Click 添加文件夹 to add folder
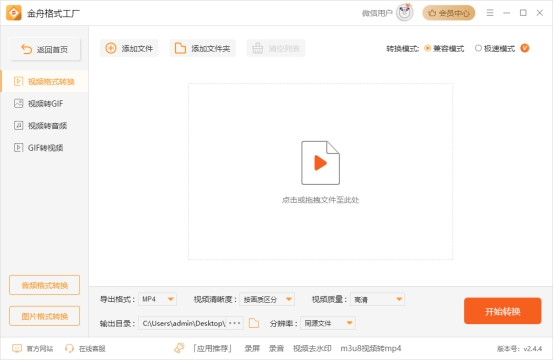The width and height of the screenshot is (554, 360). pyautogui.click(x=203, y=48)
